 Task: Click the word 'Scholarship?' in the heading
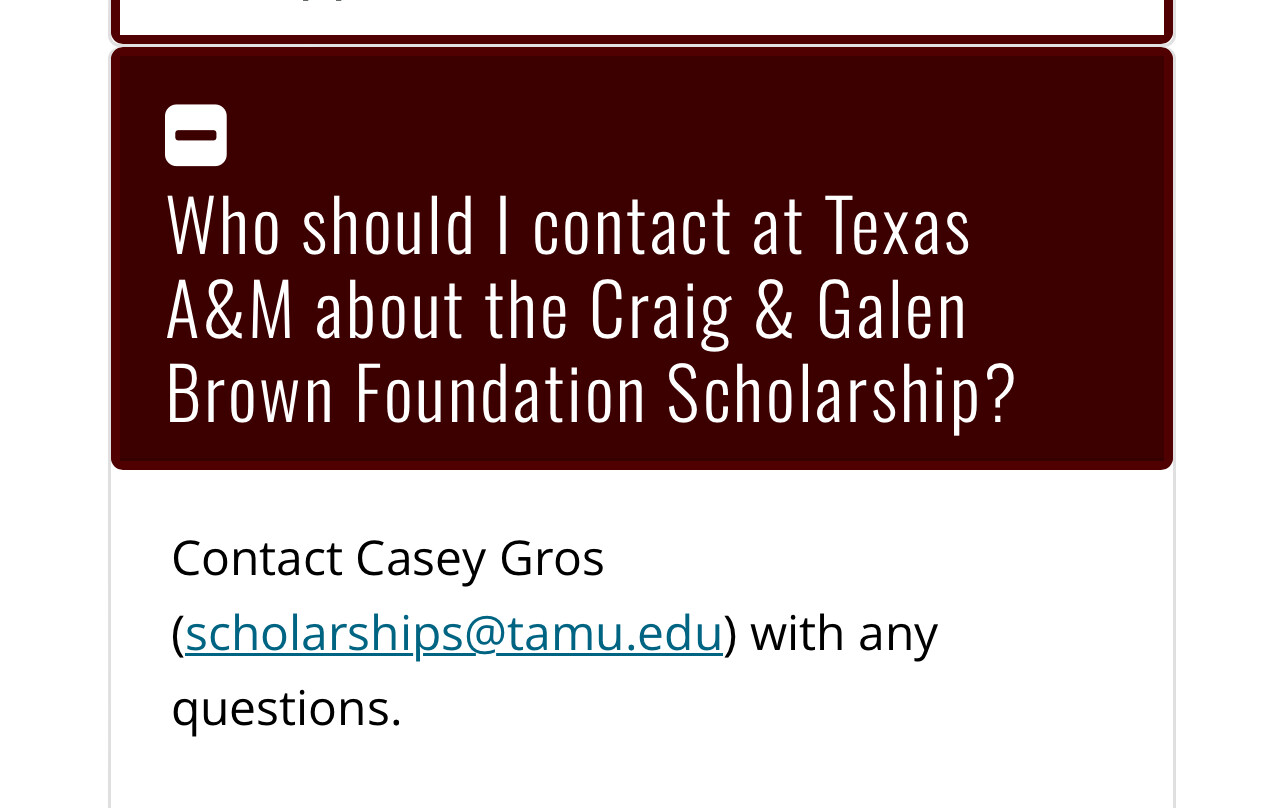point(842,392)
